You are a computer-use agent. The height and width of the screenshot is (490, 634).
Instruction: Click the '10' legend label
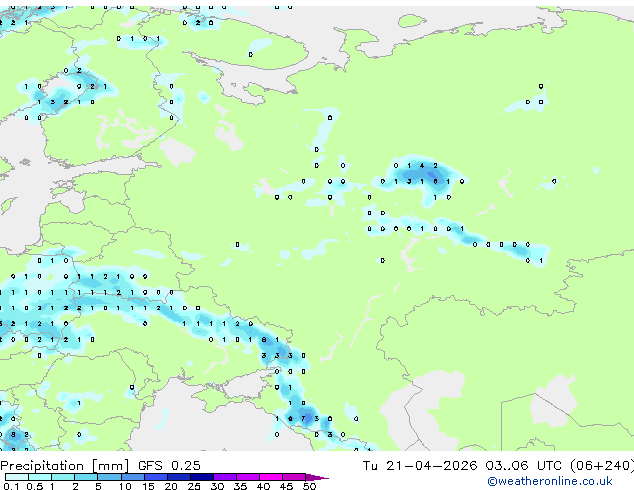[125, 486]
